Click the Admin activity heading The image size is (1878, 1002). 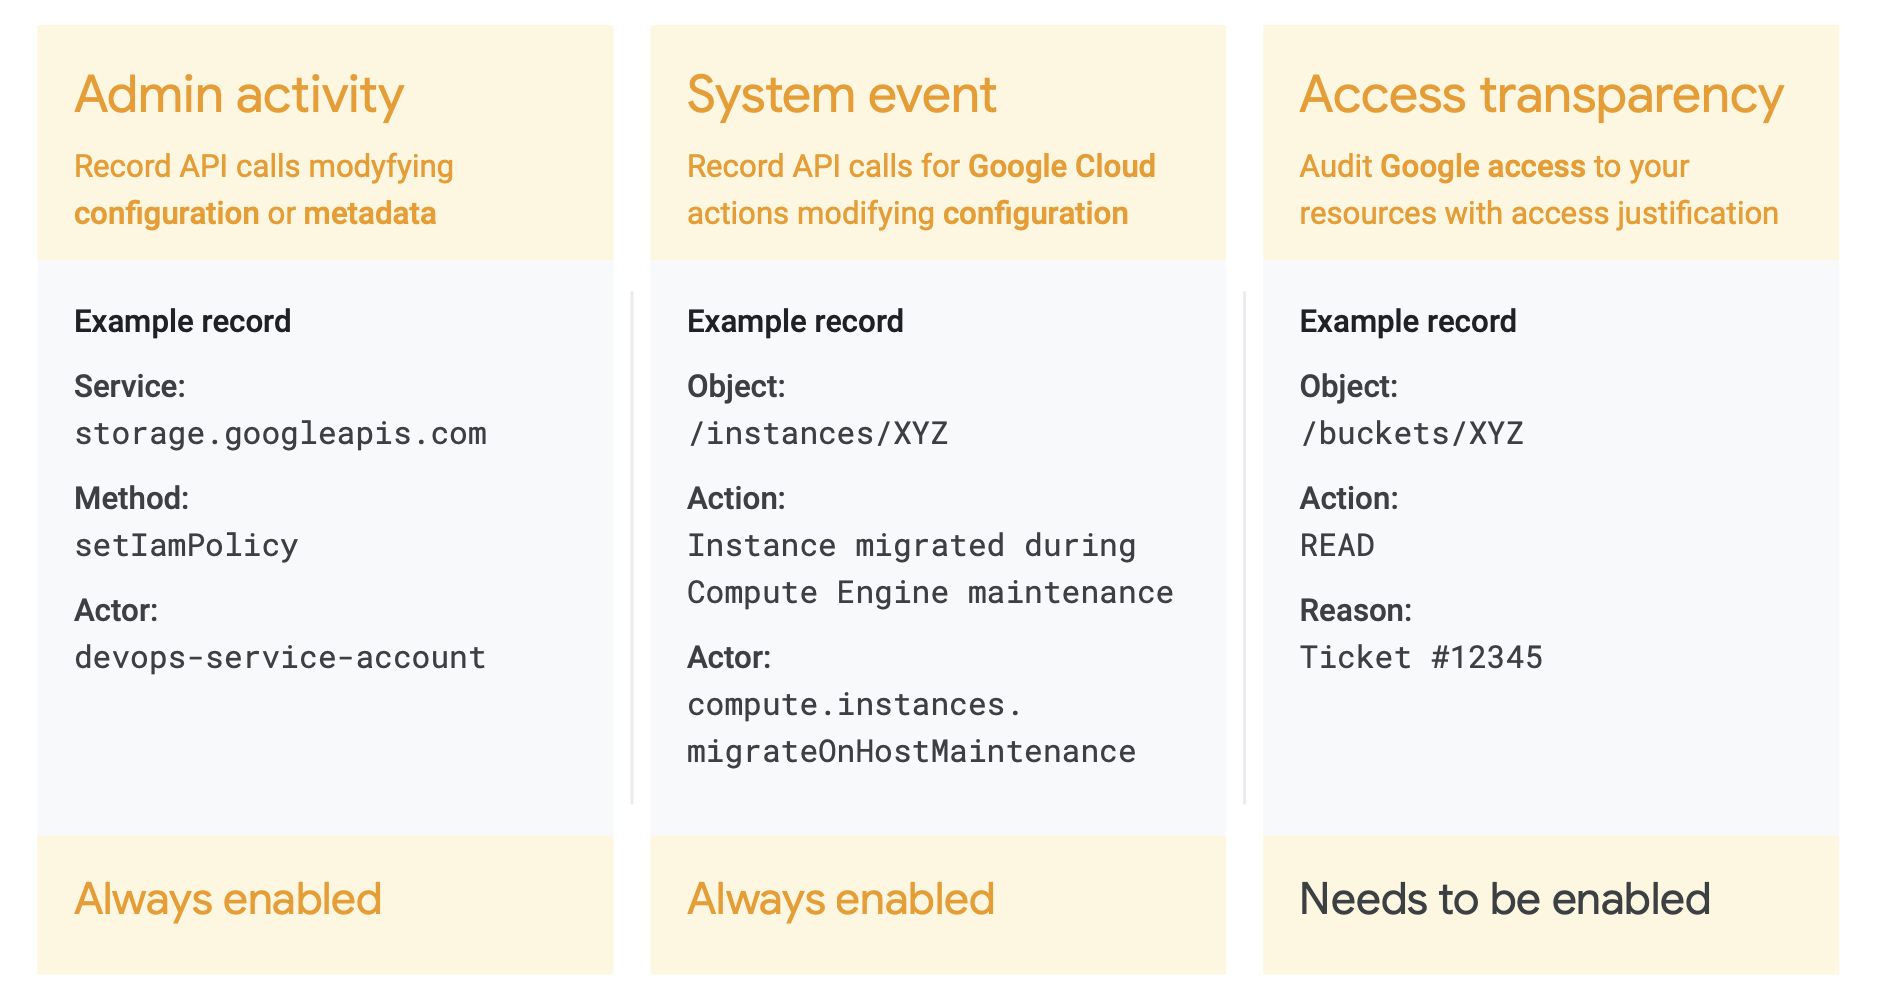click(239, 96)
